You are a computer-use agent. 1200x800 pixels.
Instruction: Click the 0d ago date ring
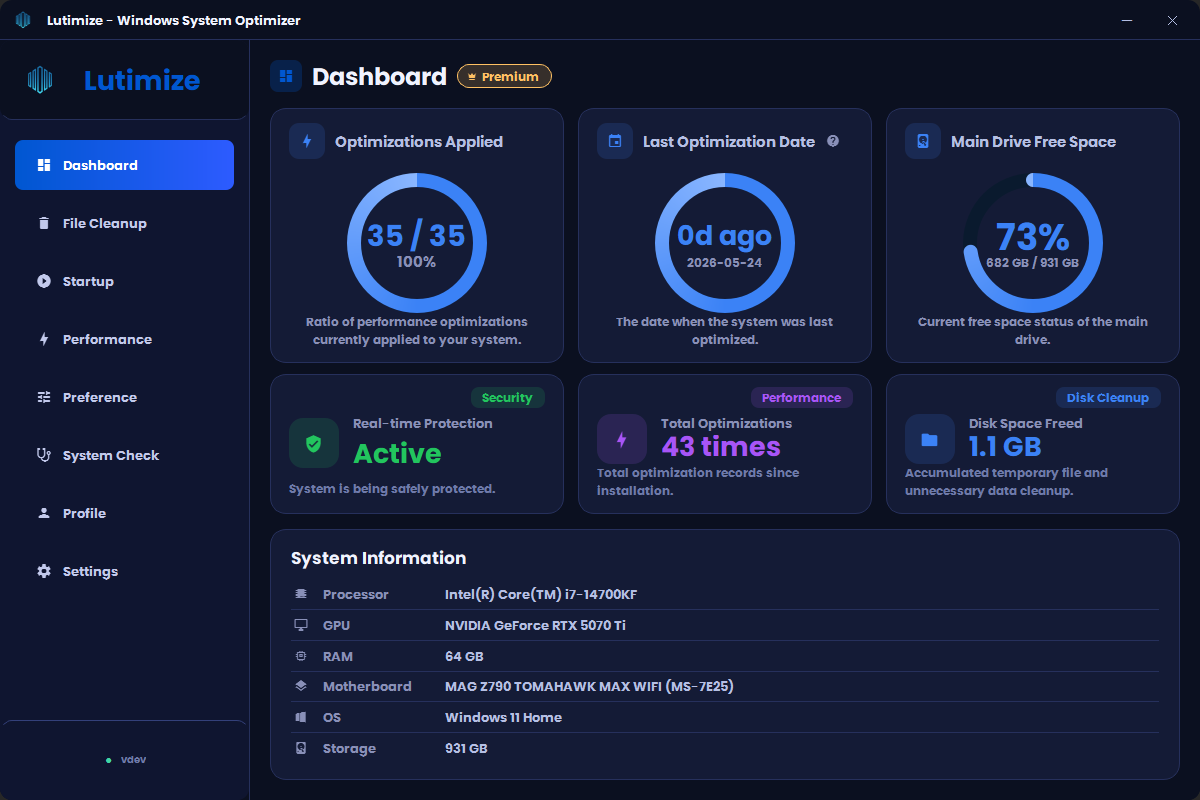tap(725, 243)
